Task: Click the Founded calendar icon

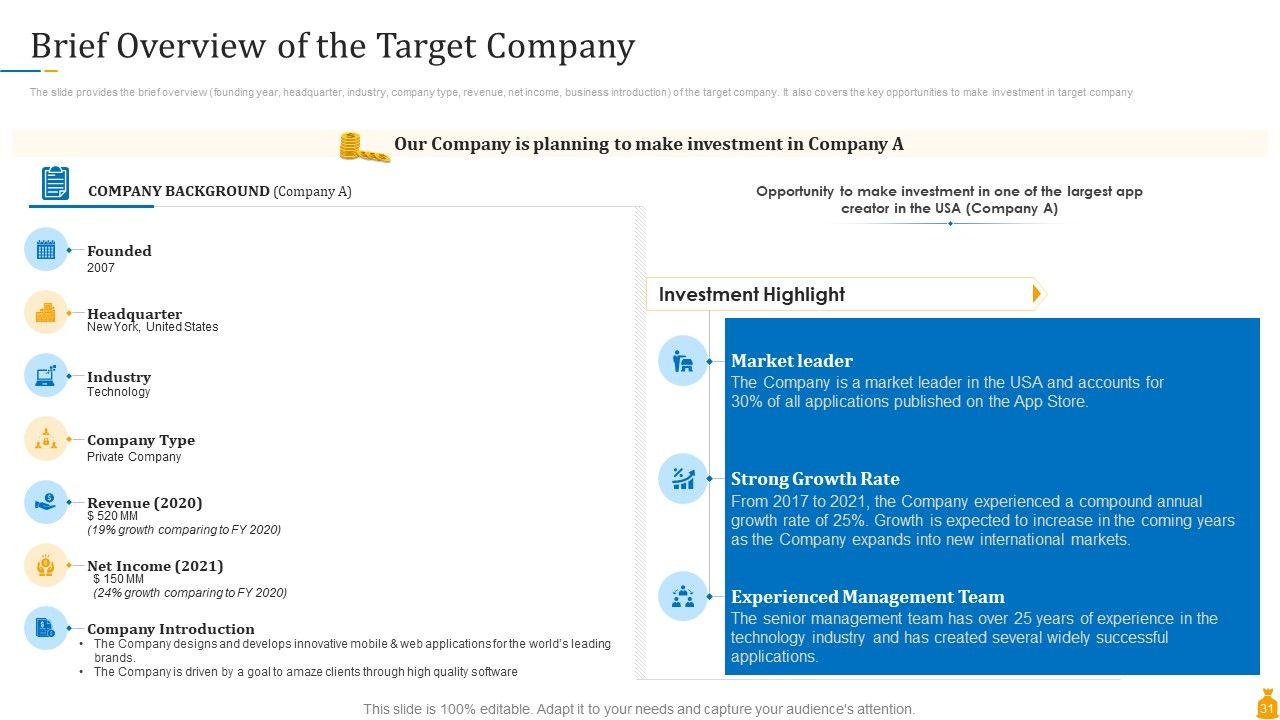Action: tap(46, 250)
